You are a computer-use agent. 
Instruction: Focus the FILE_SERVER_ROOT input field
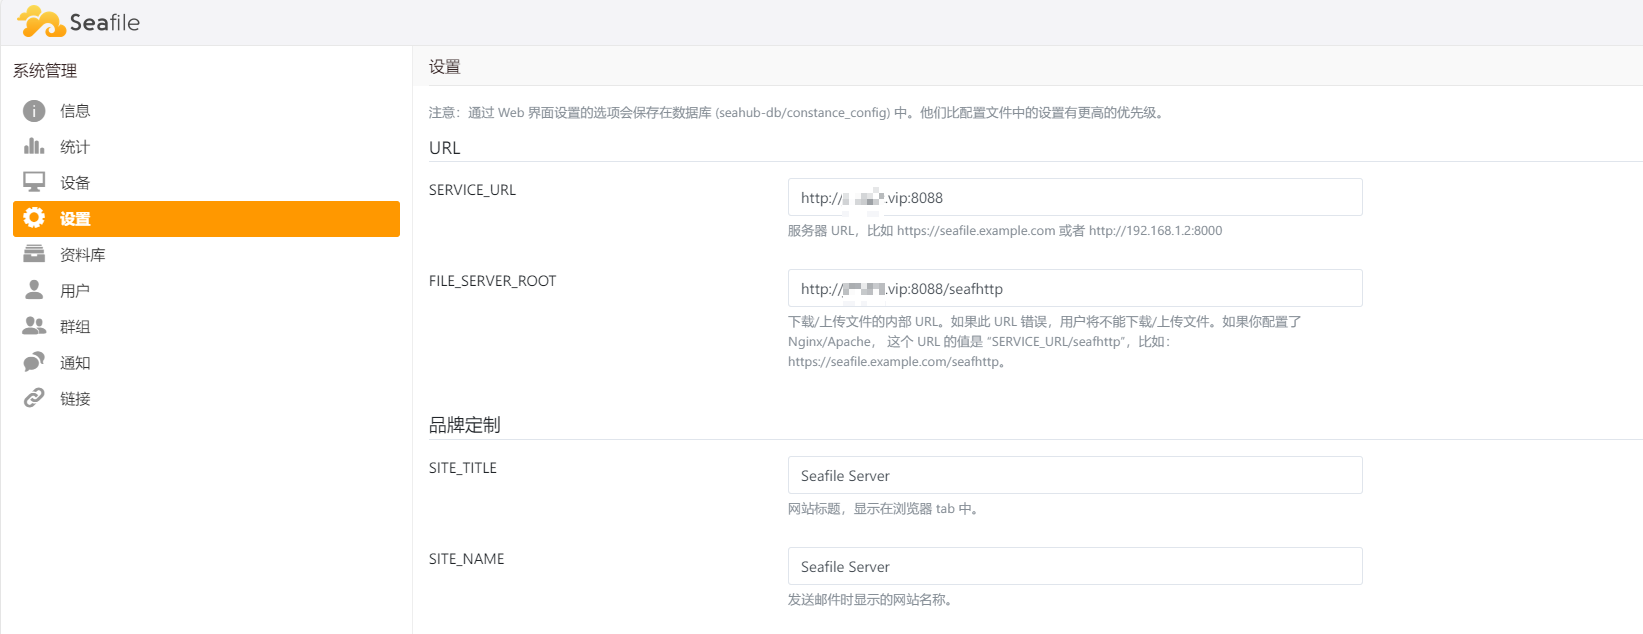pyautogui.click(x=1075, y=288)
